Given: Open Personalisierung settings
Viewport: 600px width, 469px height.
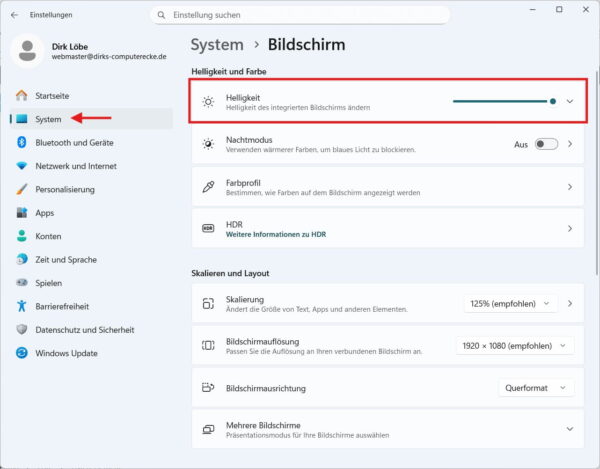Looking at the screenshot, I should tap(91, 189).
